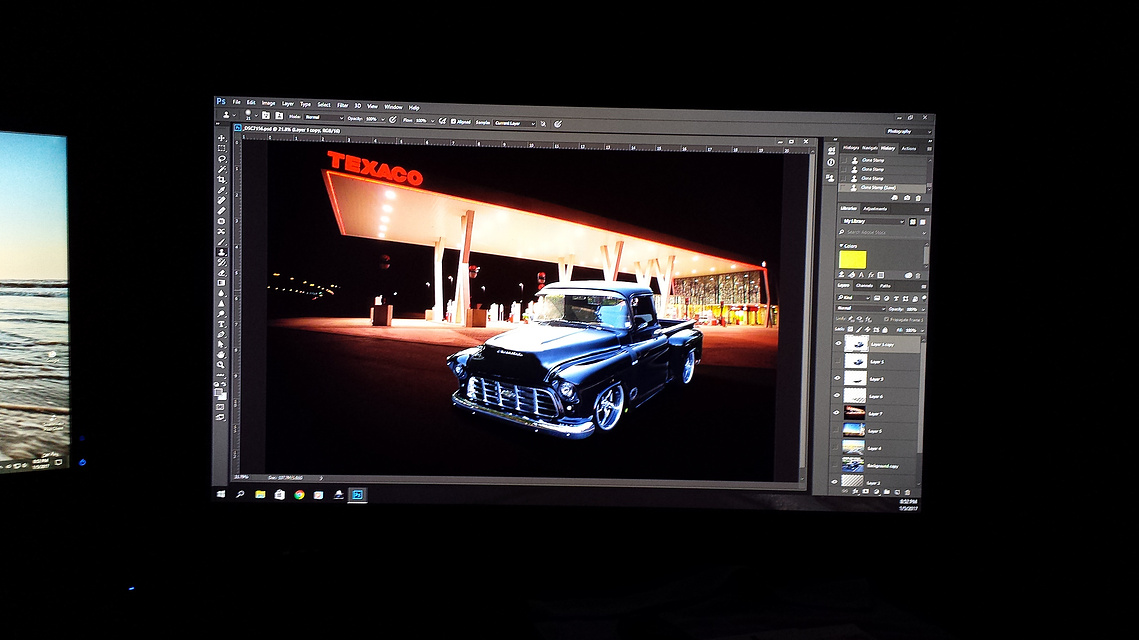
Task: Show the Background copy layer
Action: pos(835,465)
